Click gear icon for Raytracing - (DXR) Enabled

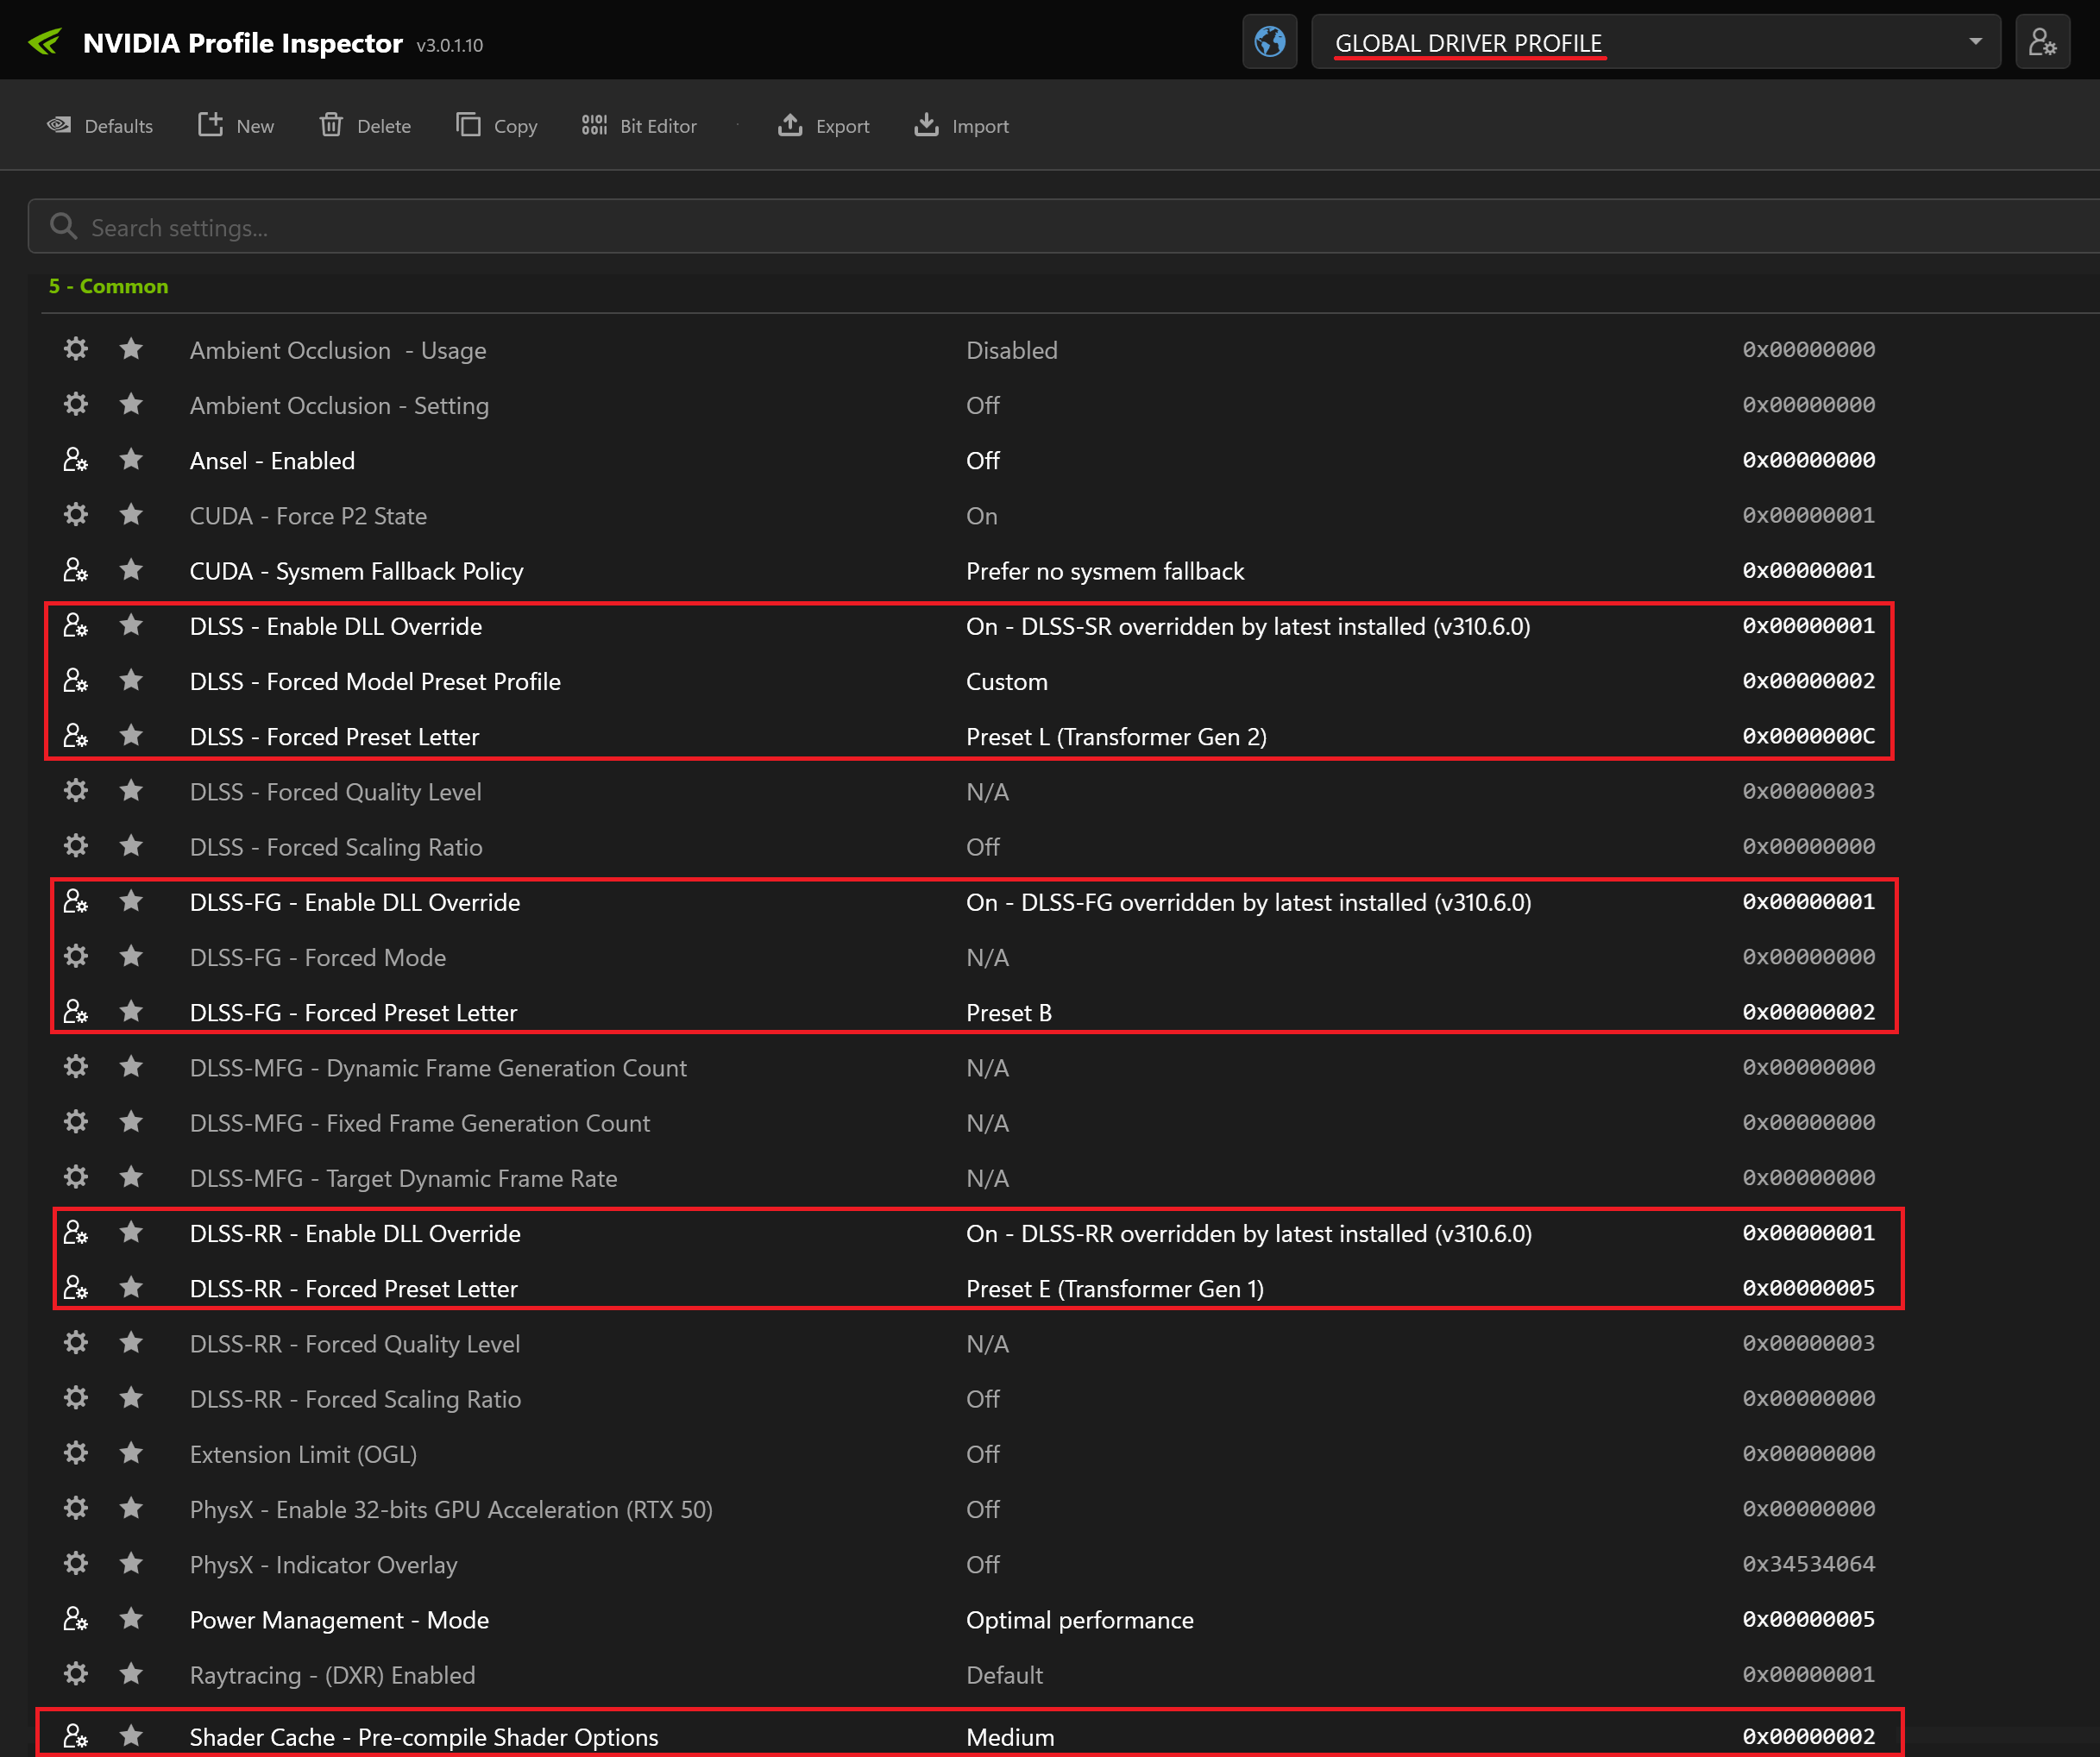pyautogui.click(x=76, y=1674)
